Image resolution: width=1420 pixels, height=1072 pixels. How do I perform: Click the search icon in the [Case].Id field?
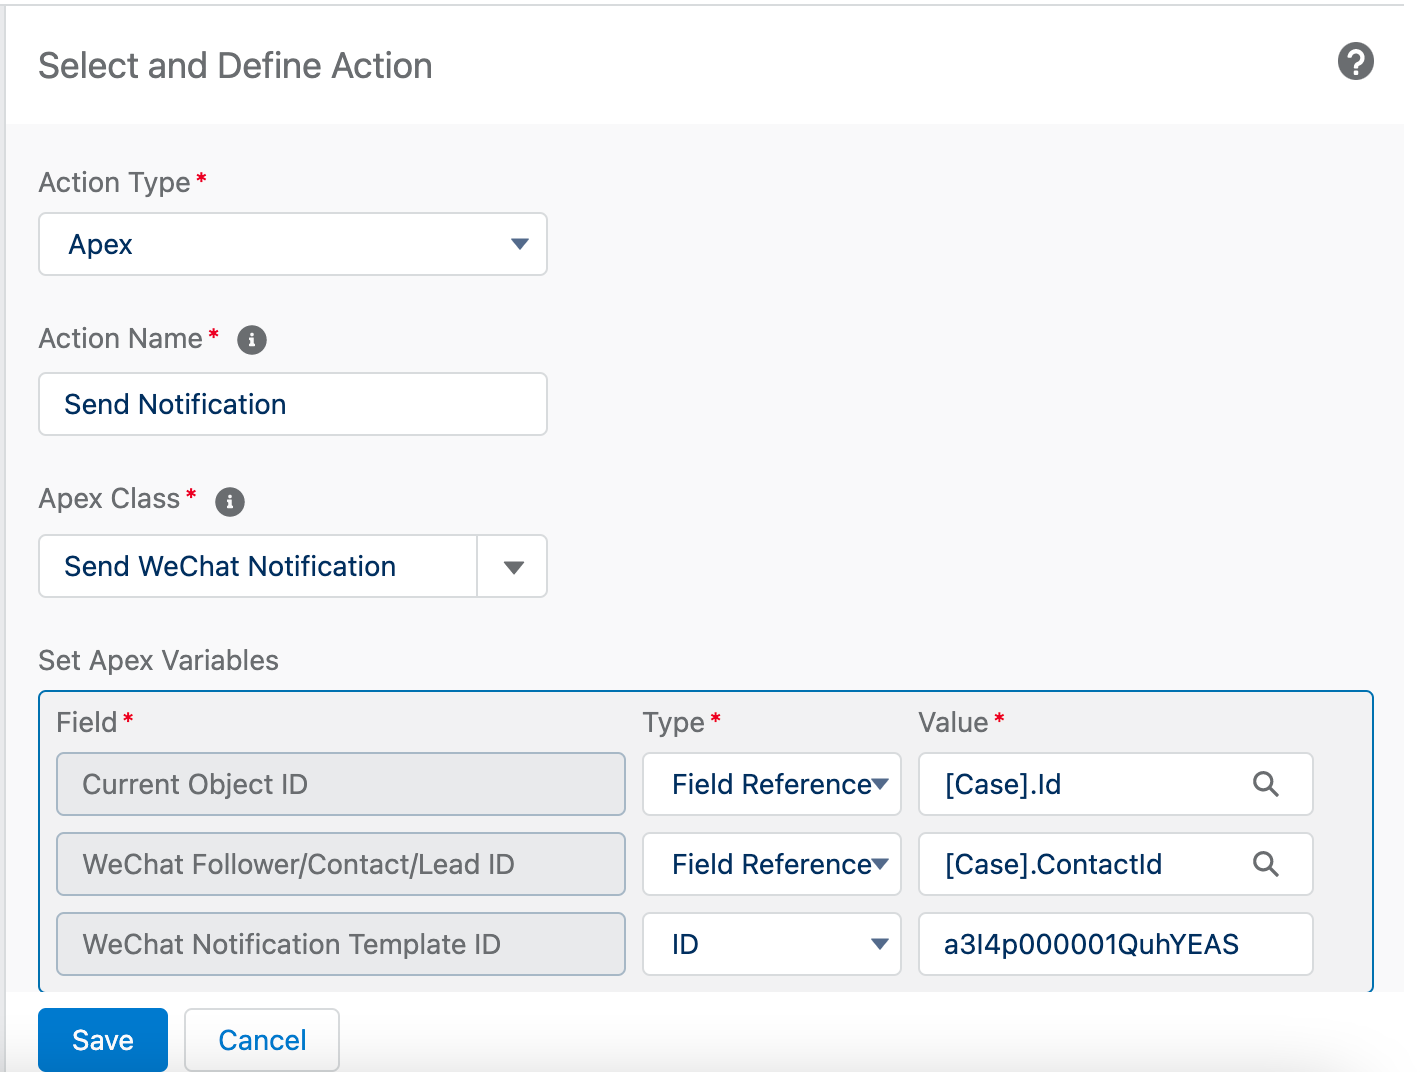click(x=1265, y=784)
